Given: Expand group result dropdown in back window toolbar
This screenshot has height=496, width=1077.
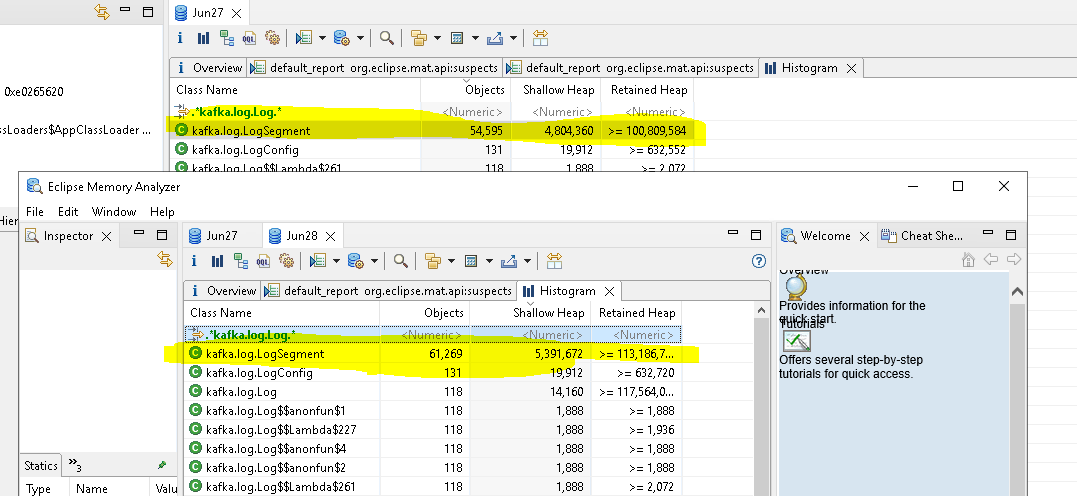Looking at the screenshot, I should pos(437,38).
